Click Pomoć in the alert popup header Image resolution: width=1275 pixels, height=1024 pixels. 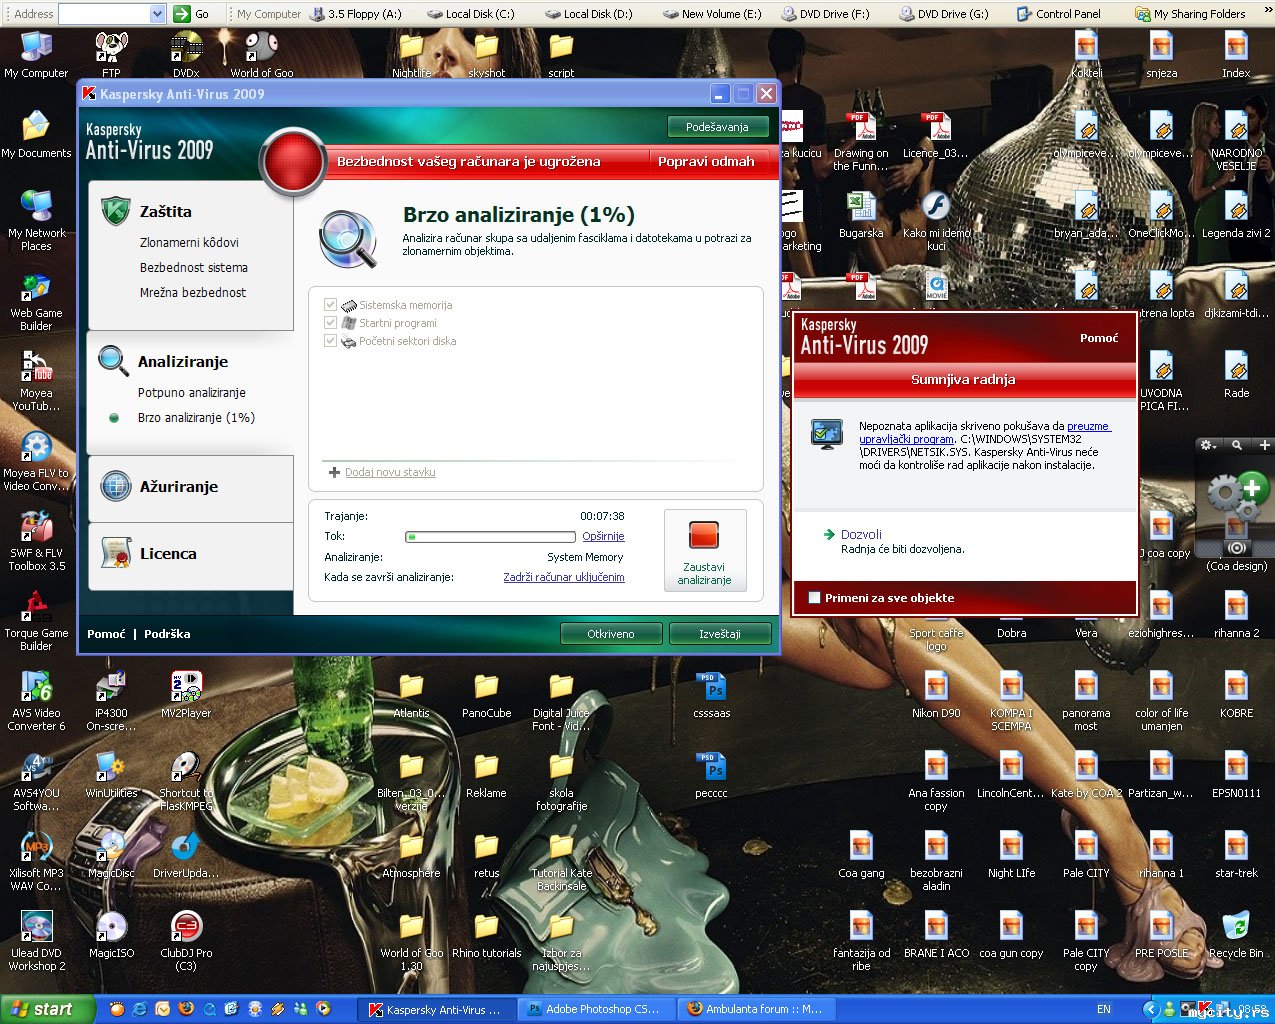[1099, 338]
